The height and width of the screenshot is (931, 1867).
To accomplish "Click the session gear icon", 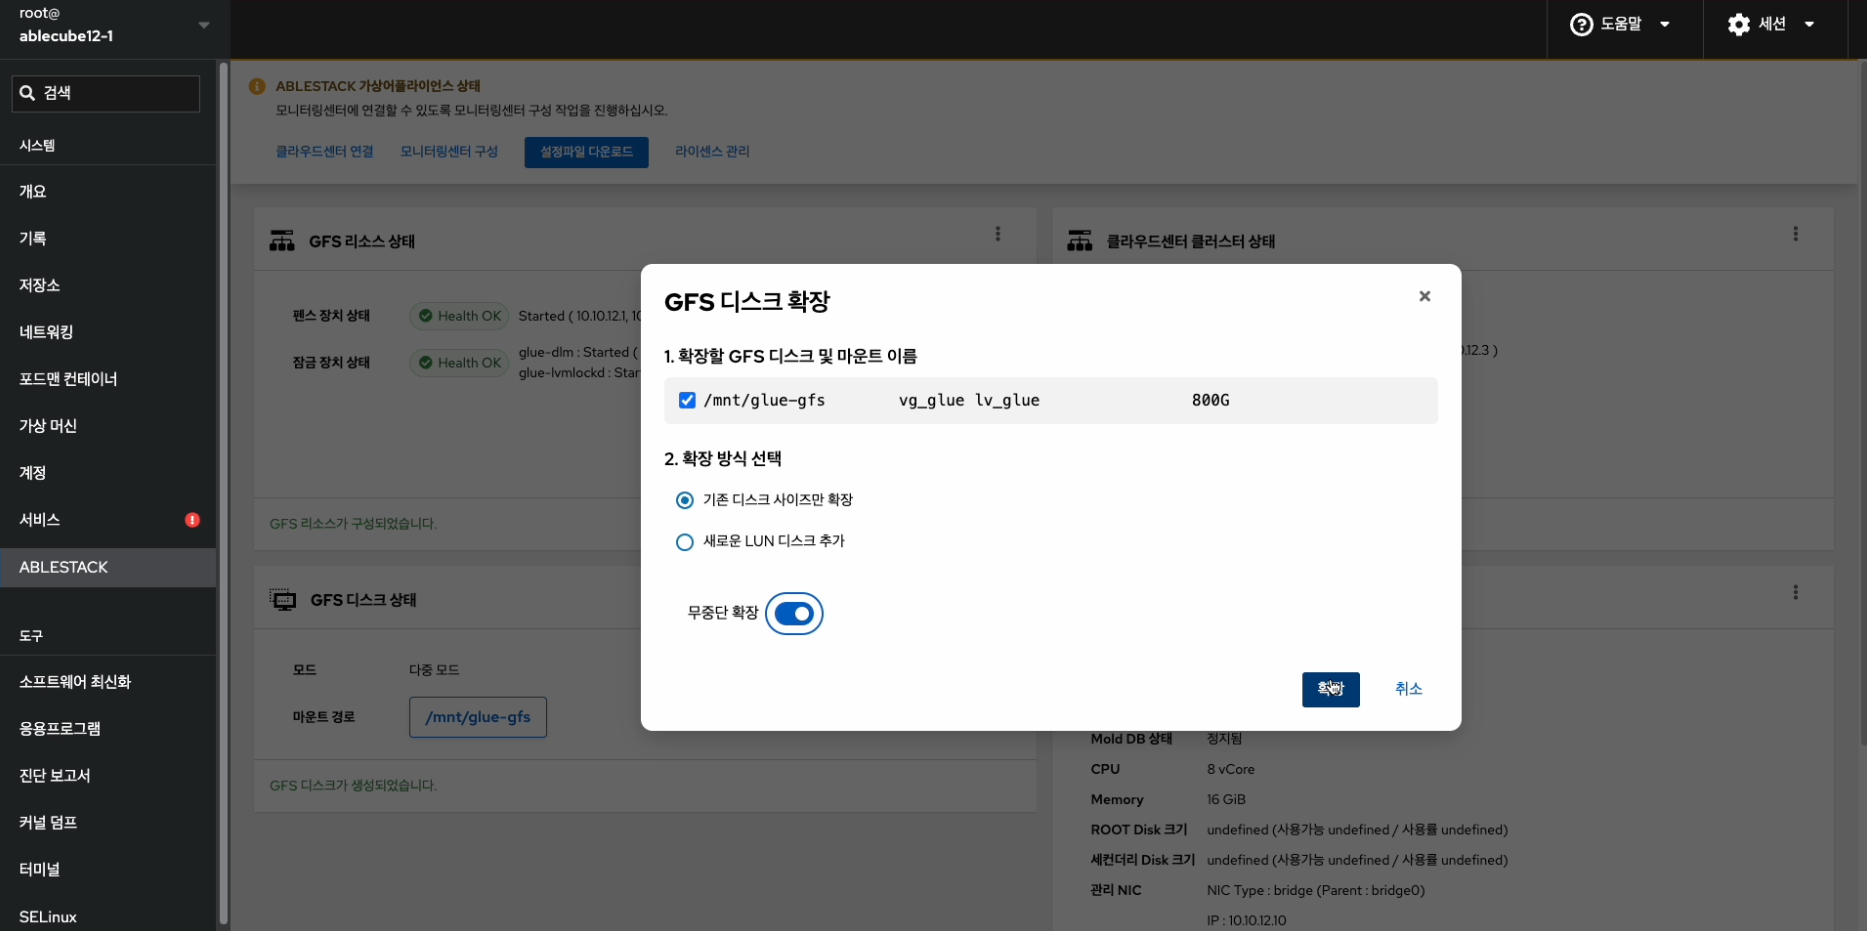I will [1739, 24].
